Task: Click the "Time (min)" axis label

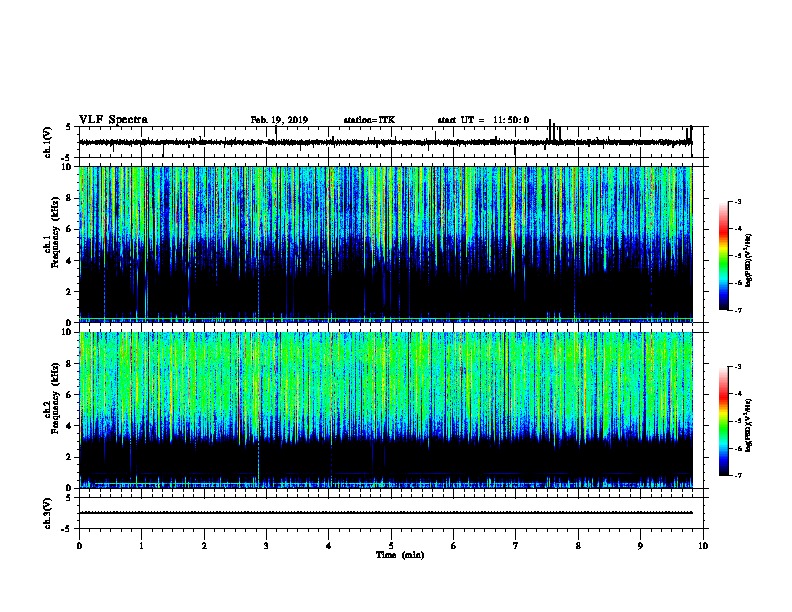Action: click(x=400, y=555)
